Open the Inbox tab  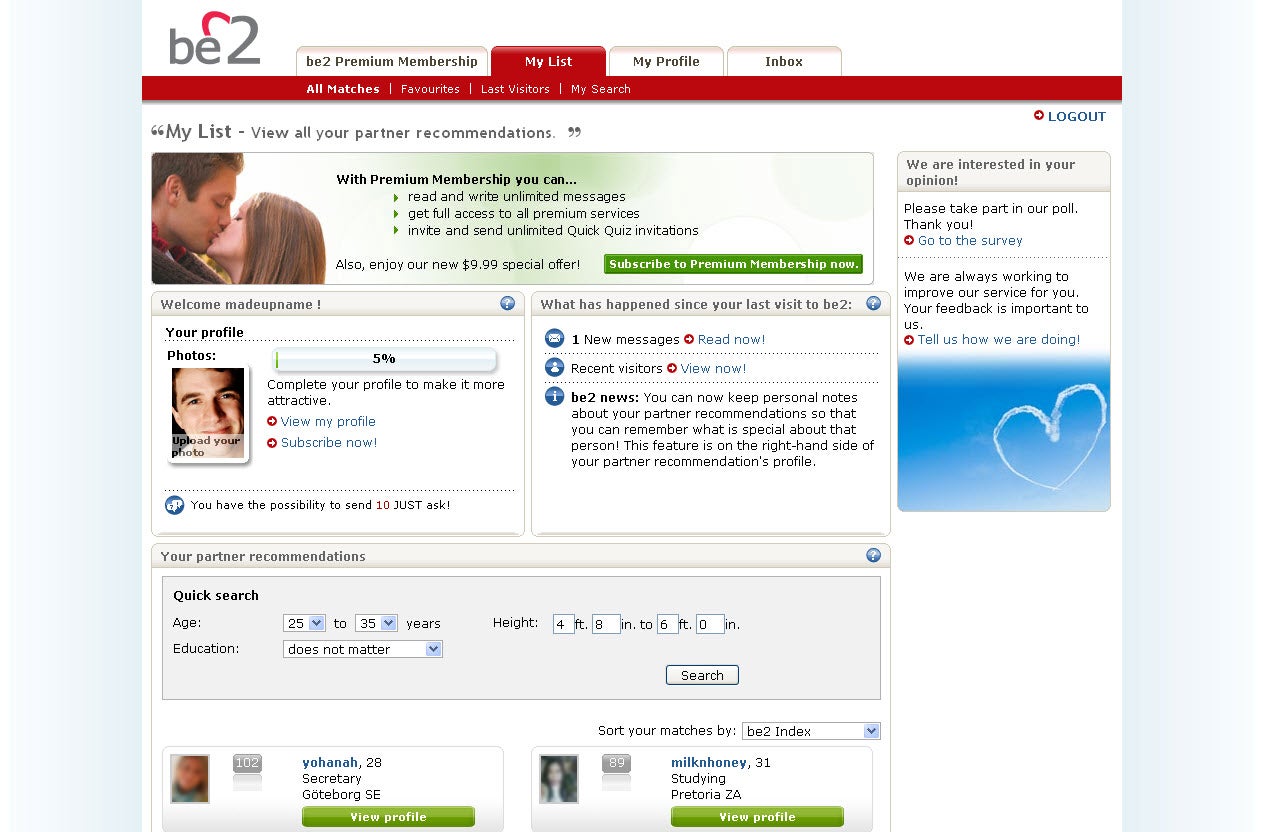pos(784,61)
